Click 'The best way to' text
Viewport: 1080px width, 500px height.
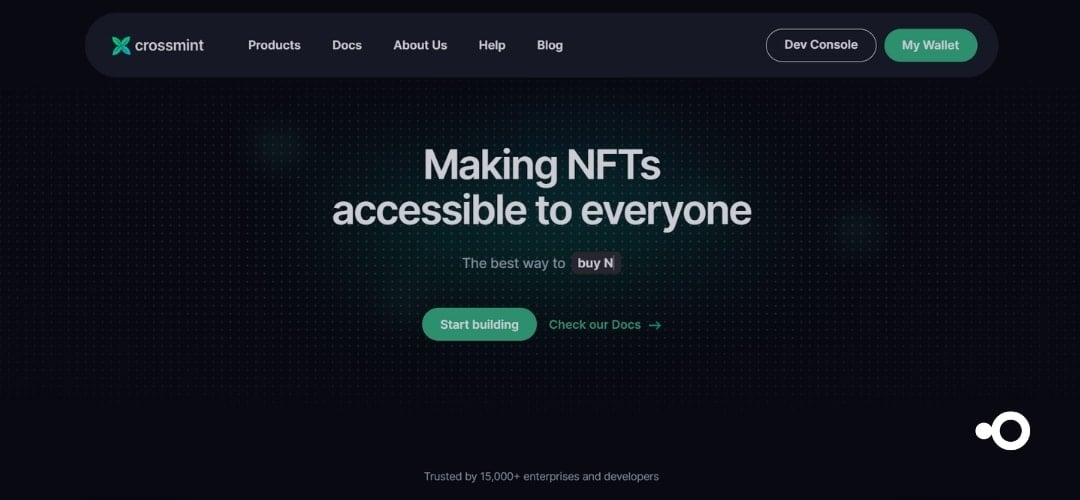(513, 263)
